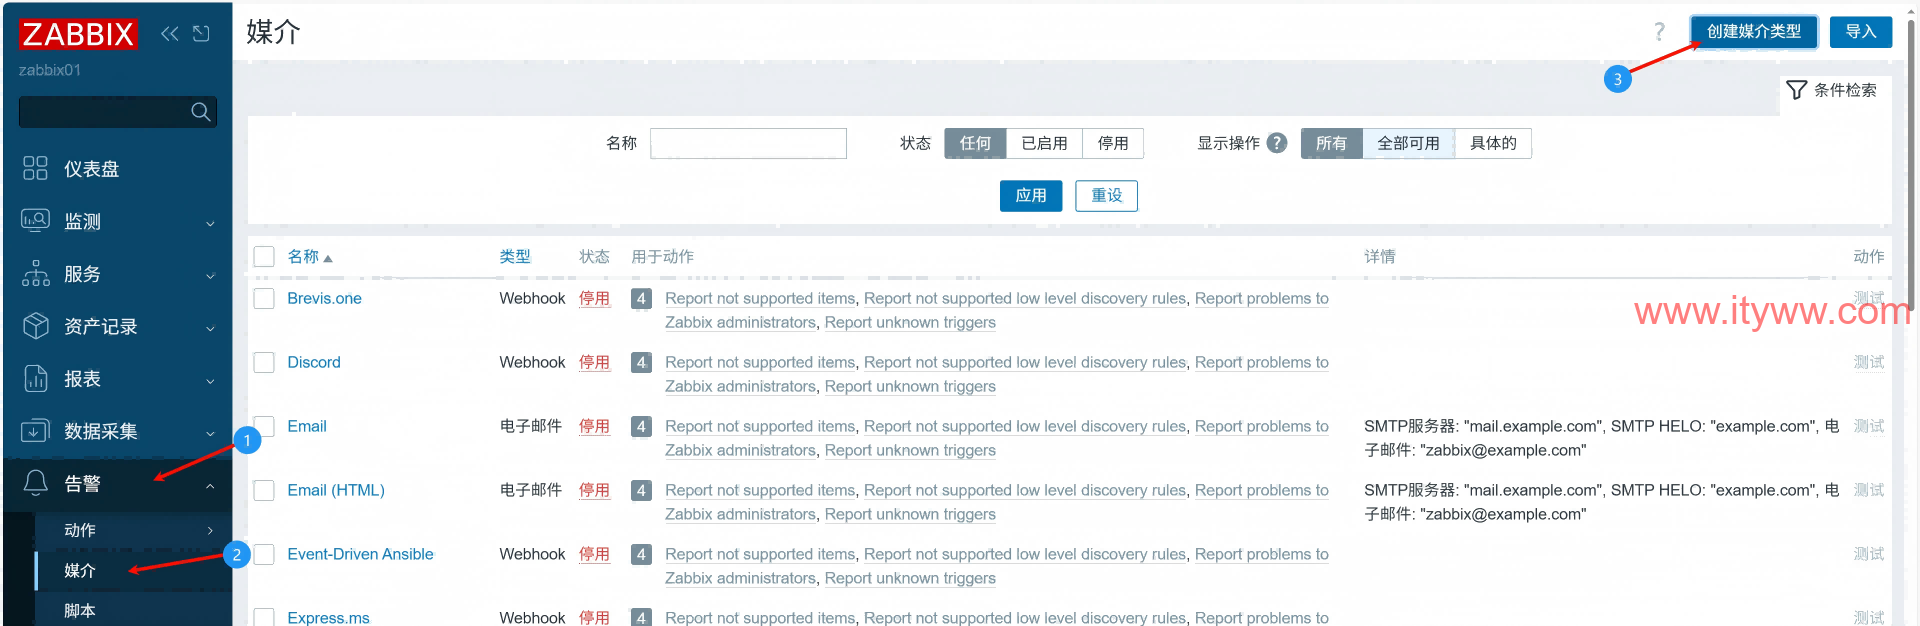
Task: Click the 创建媒介类型 button
Action: [x=1754, y=32]
